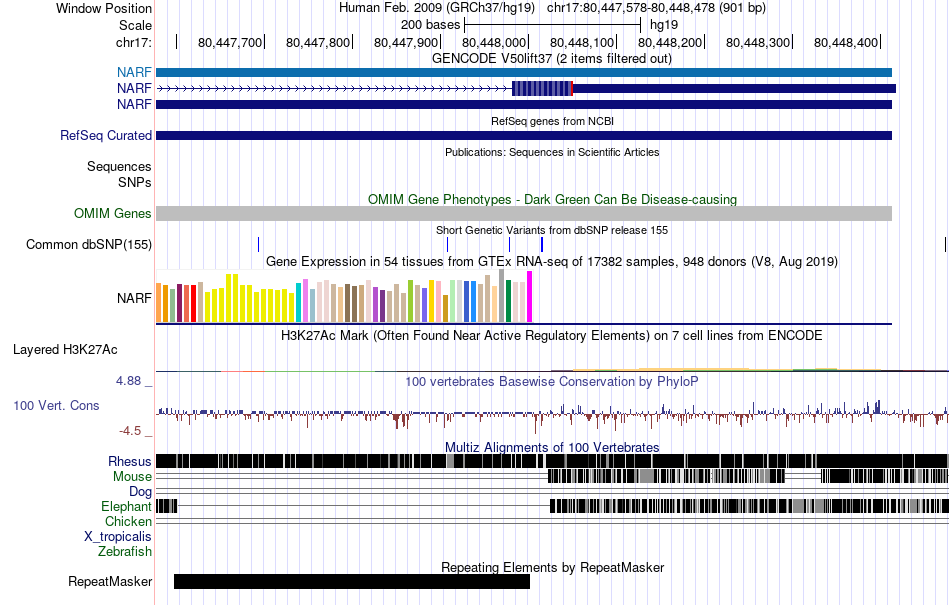Click the GENCODE V50lift37 track title
Viewport: 950px width, 605px height.
(x=552, y=59)
